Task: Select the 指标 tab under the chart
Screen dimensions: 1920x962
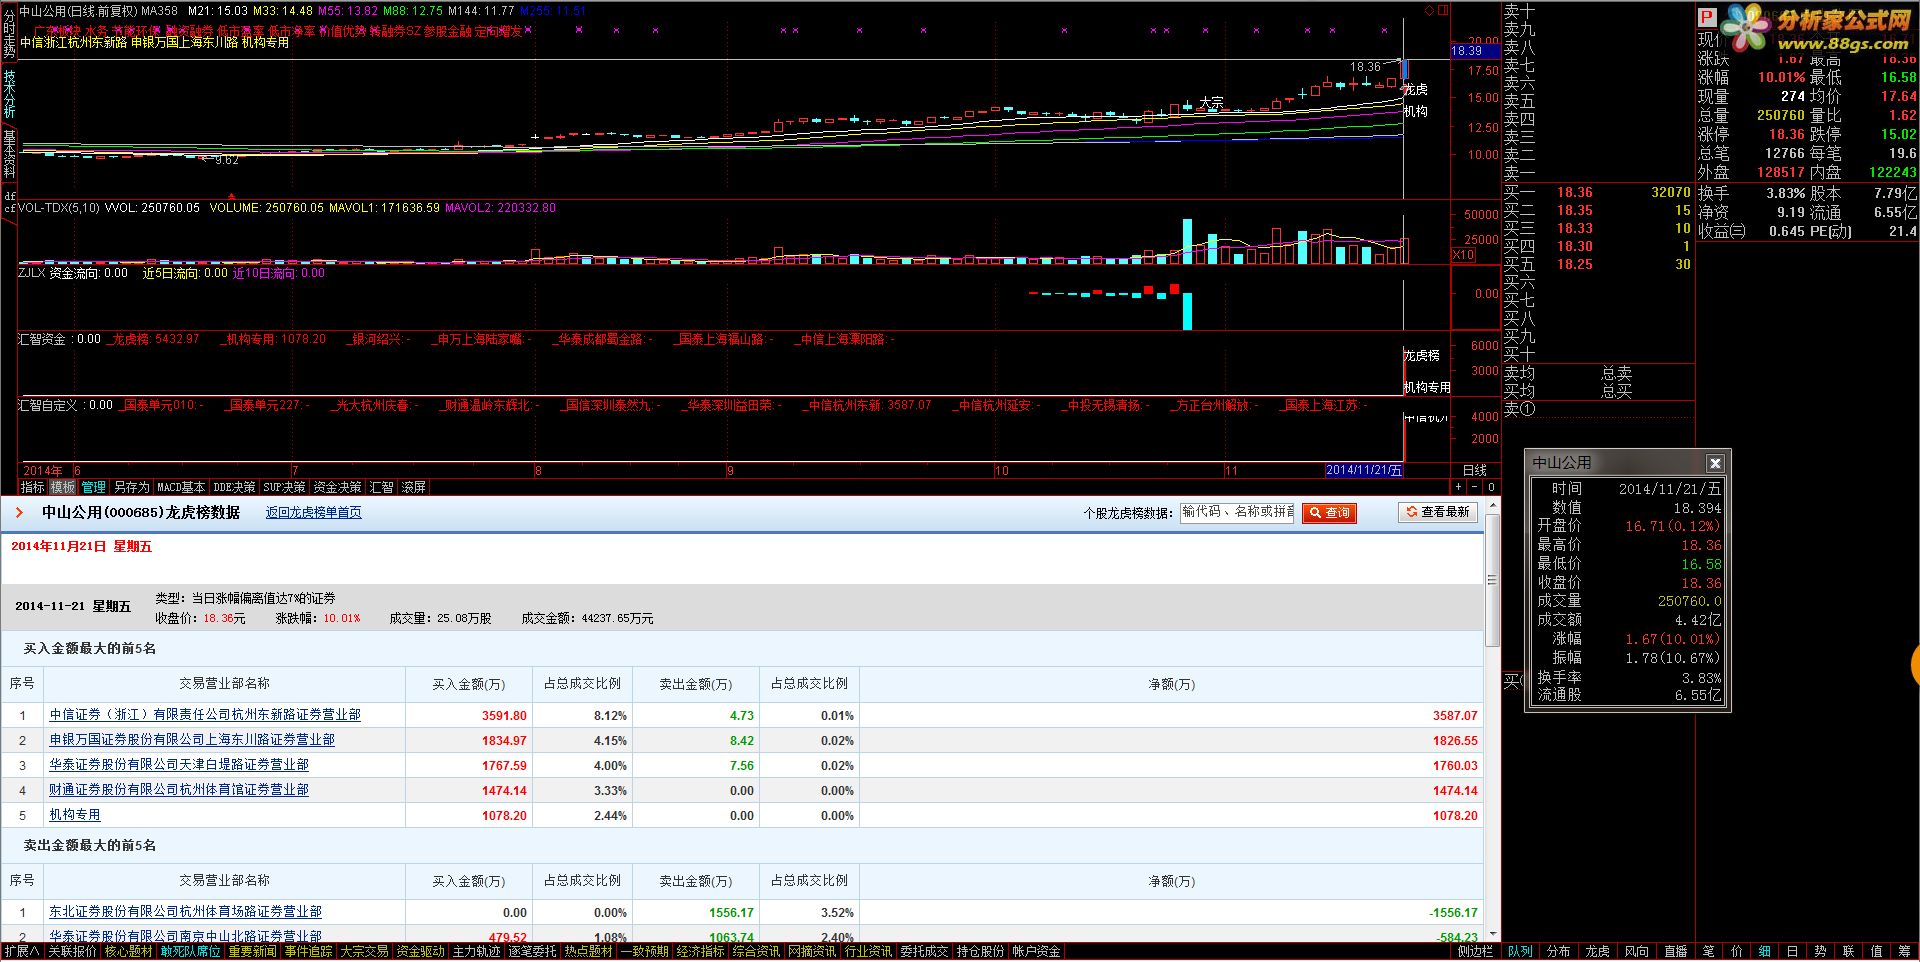Action: [x=33, y=487]
